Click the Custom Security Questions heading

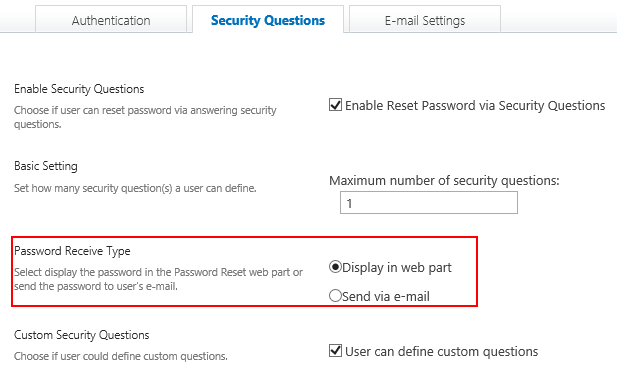[x=82, y=335]
